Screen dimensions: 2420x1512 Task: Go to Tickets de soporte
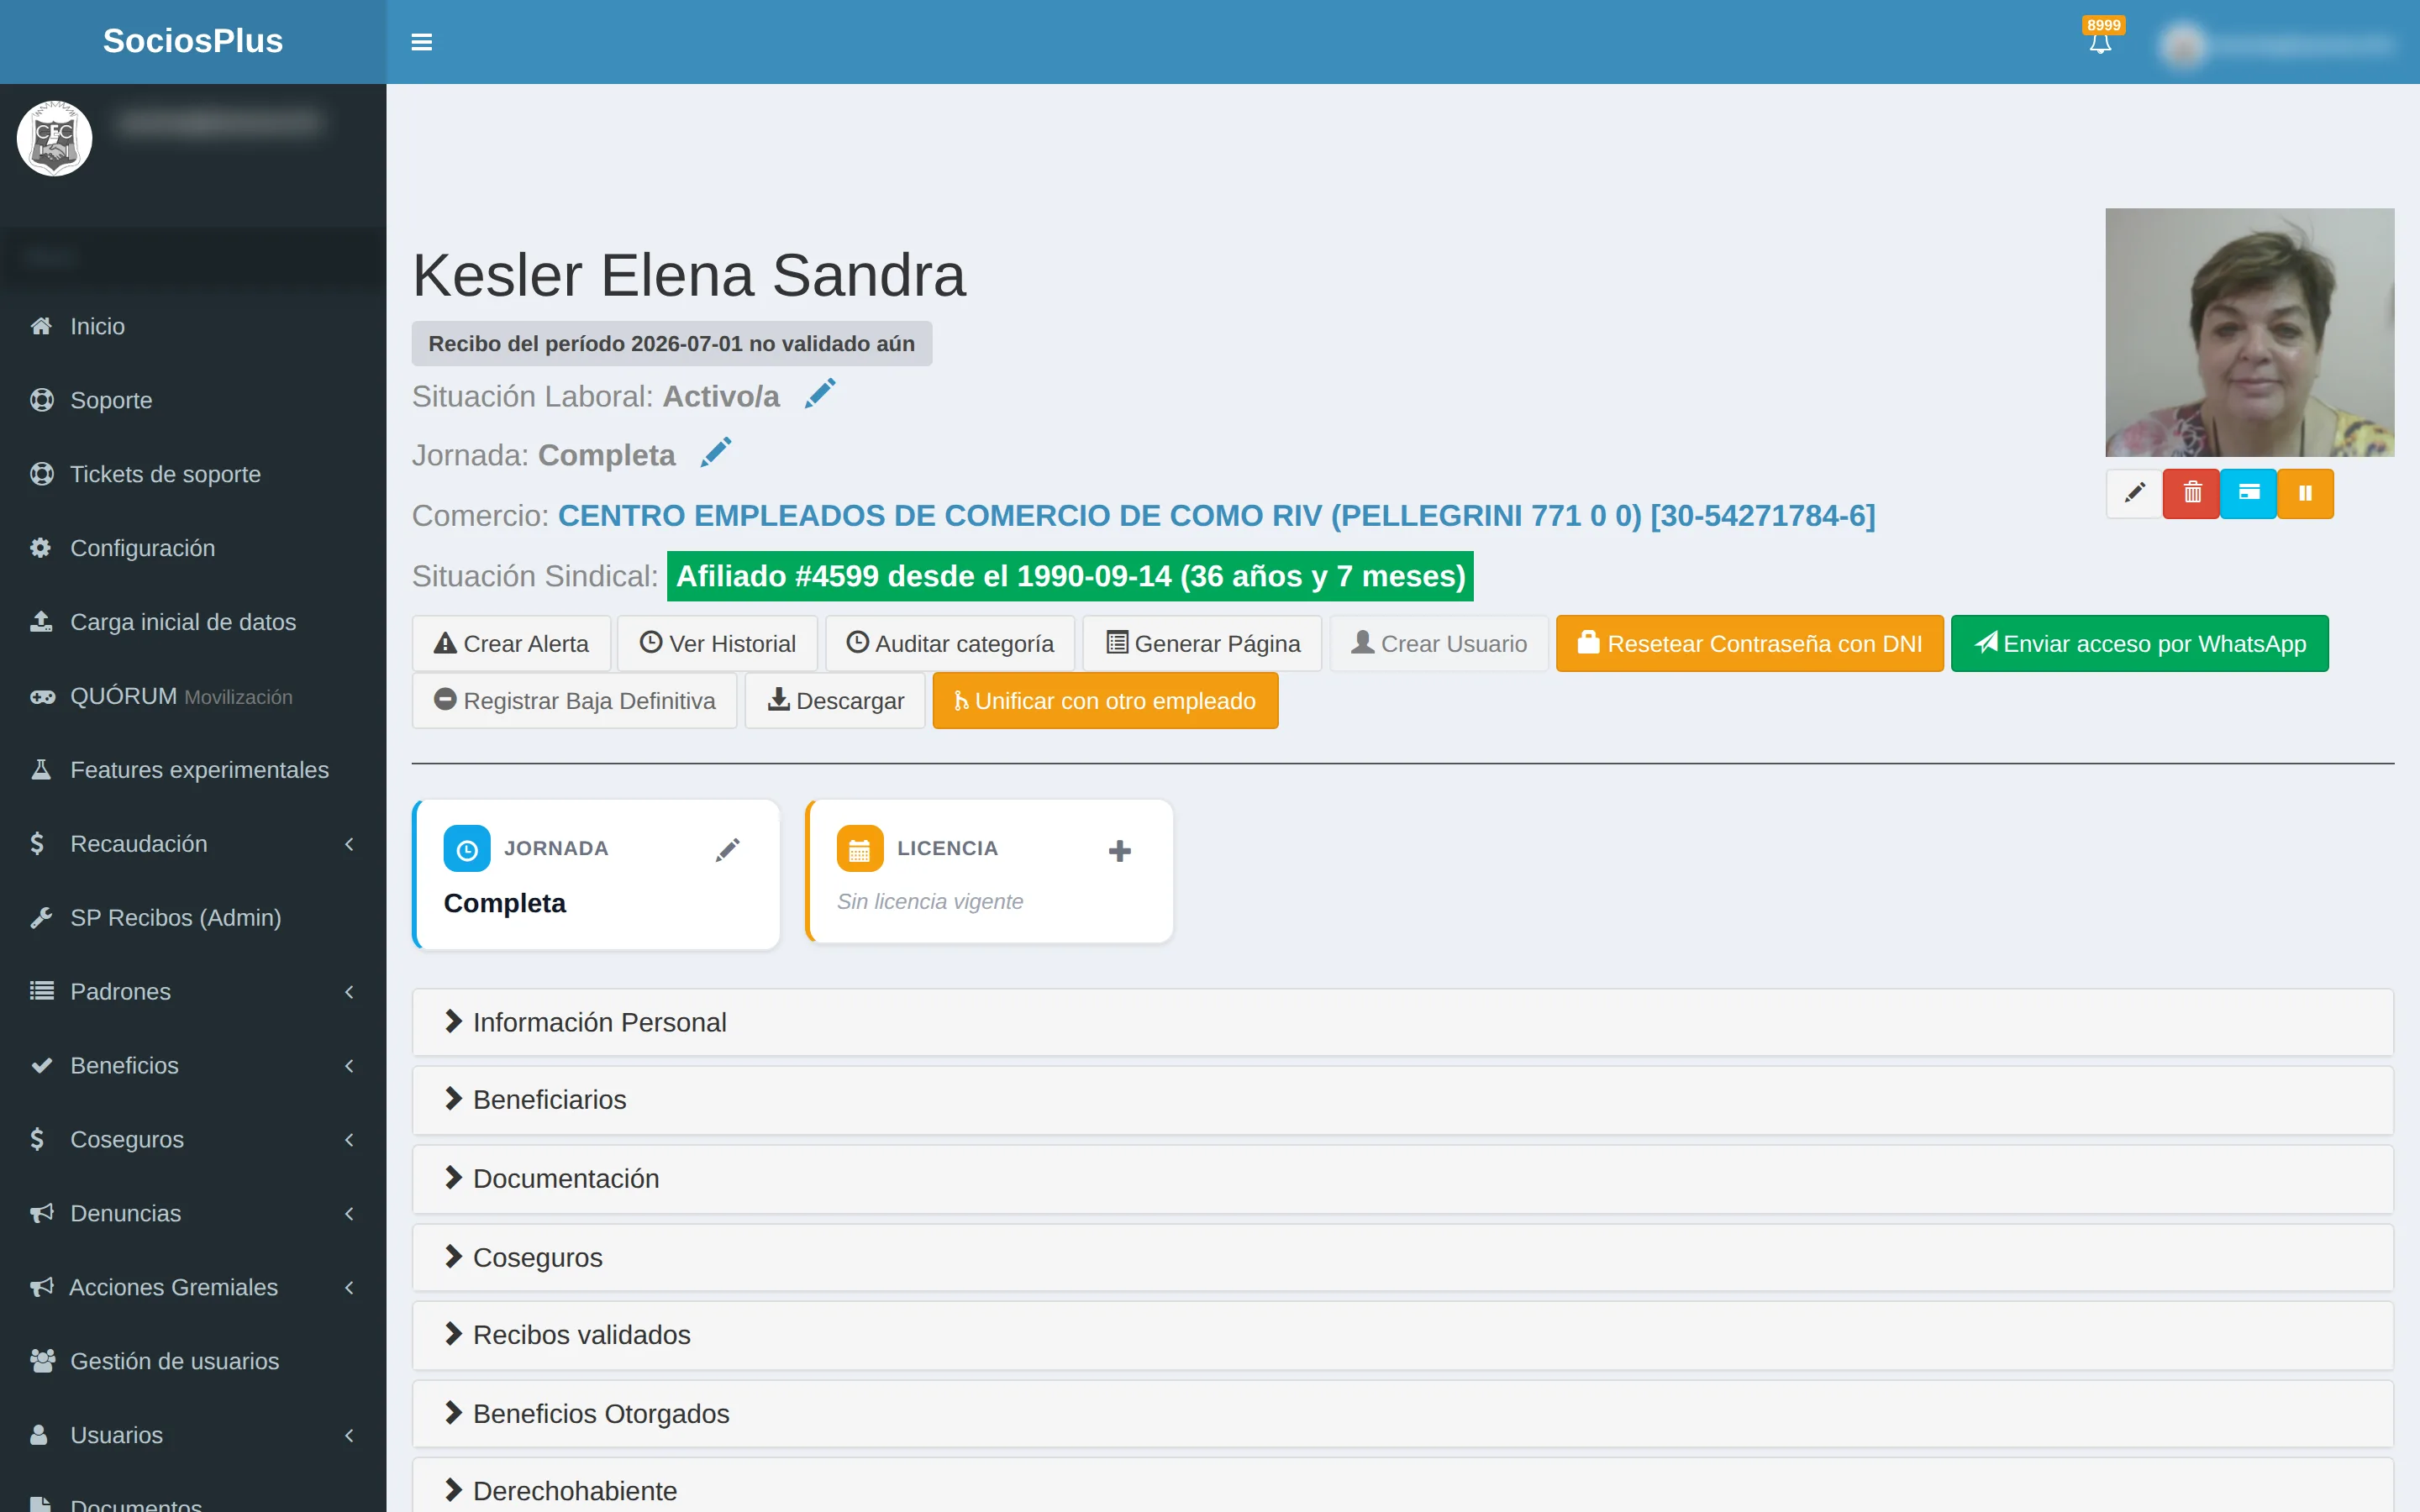tap(193, 474)
